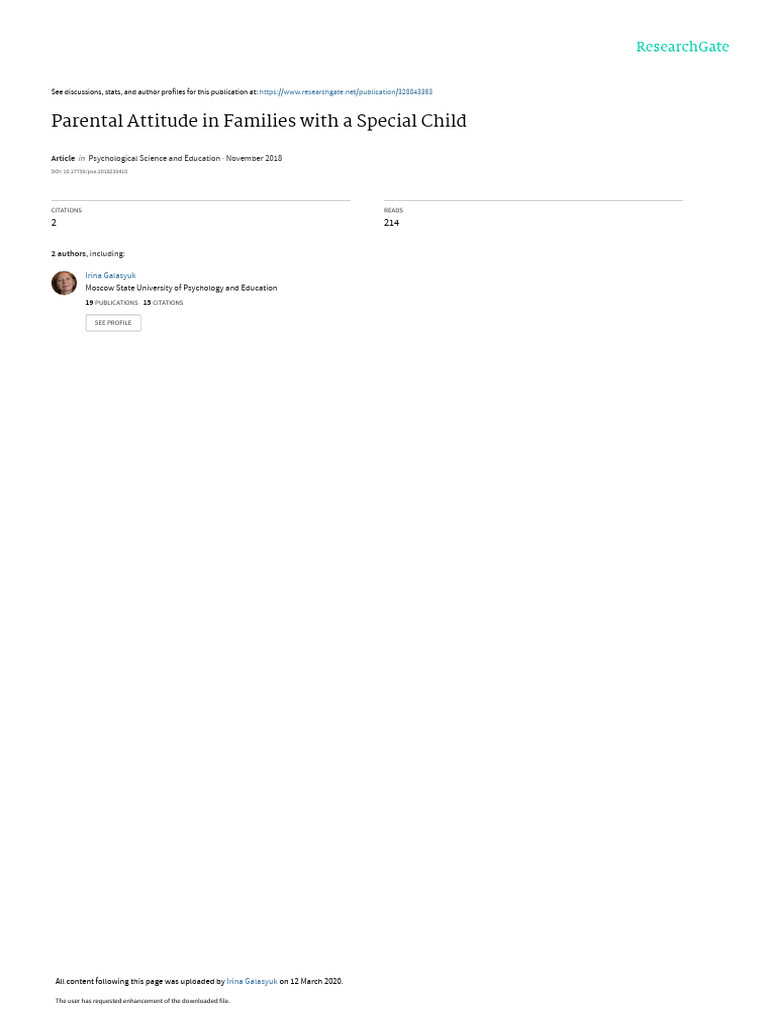
Task: Click the 15 CITATIONS author stat
Action: tap(163, 303)
